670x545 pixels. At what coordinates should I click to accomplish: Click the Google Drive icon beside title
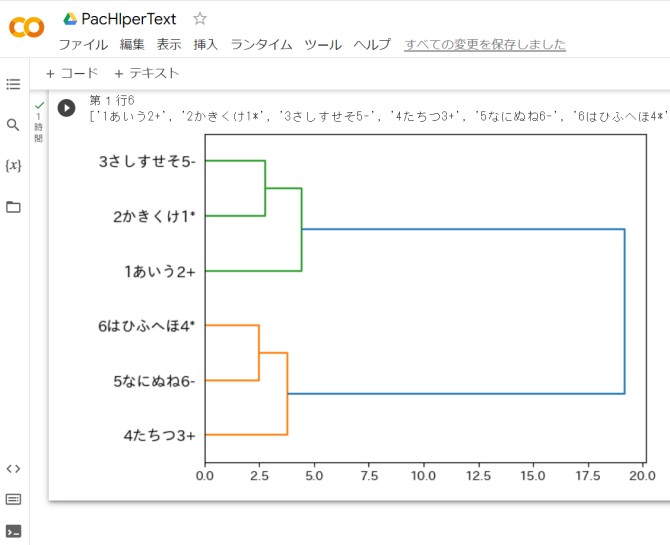point(70,18)
